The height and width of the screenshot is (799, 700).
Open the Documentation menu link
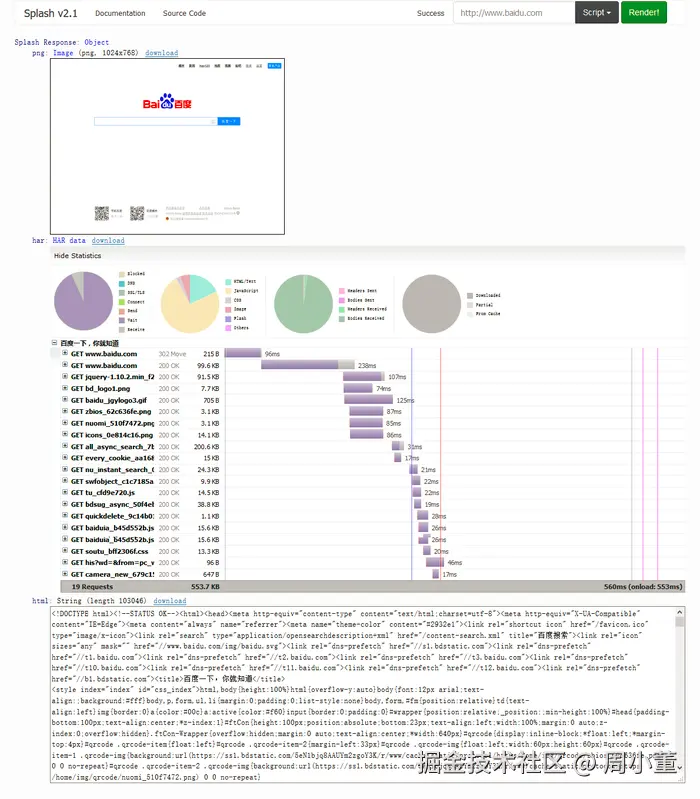[120, 13]
